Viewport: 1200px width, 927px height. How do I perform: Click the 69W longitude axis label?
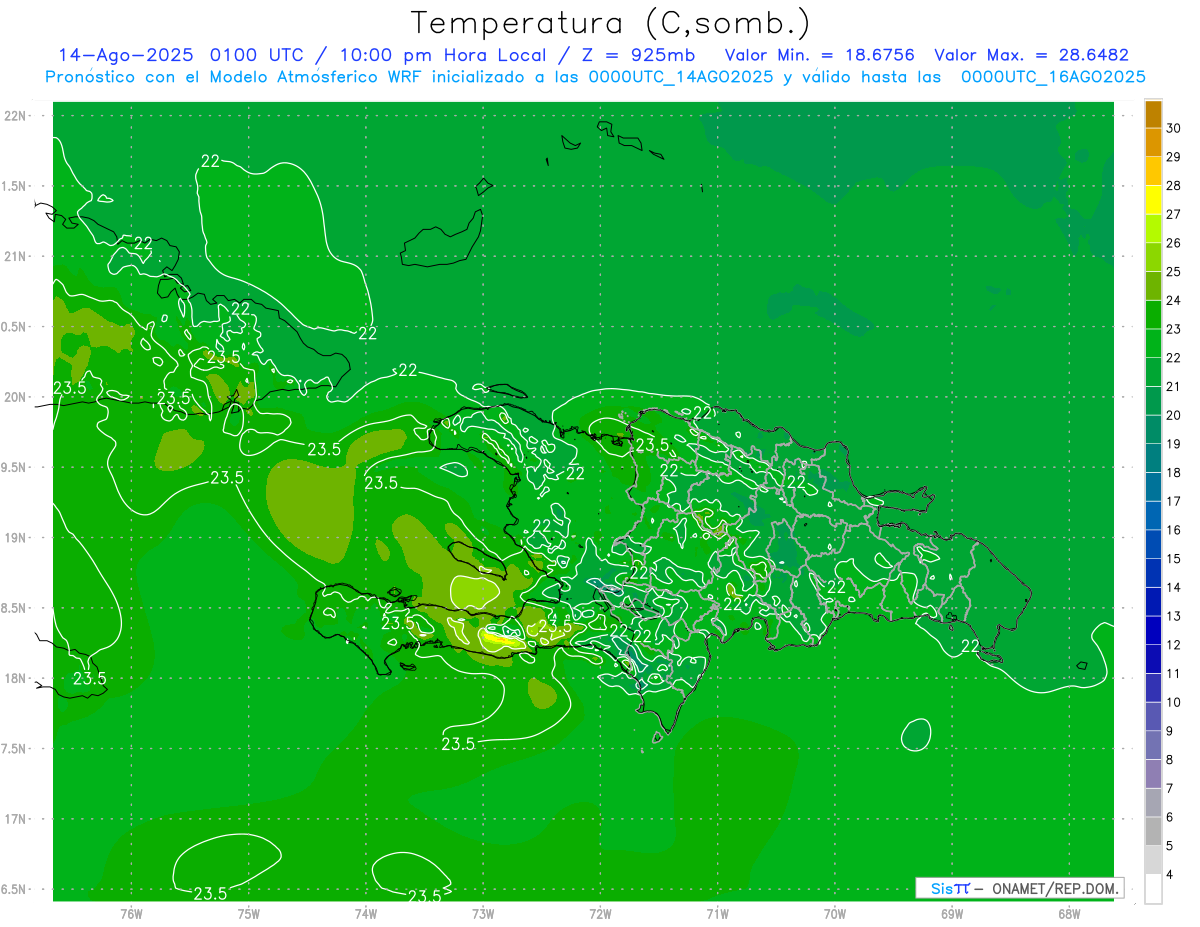coord(952,913)
